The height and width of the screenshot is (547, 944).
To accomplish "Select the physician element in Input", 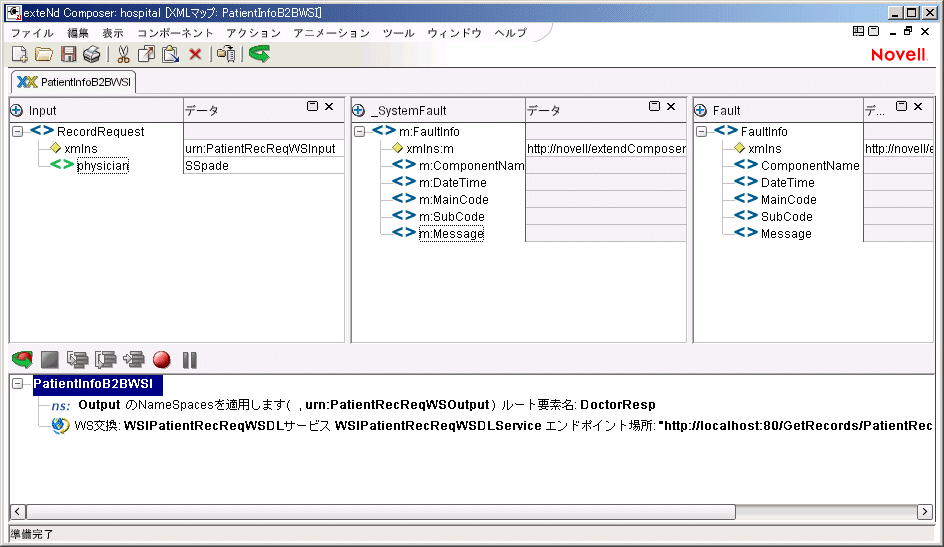I will pos(103,165).
